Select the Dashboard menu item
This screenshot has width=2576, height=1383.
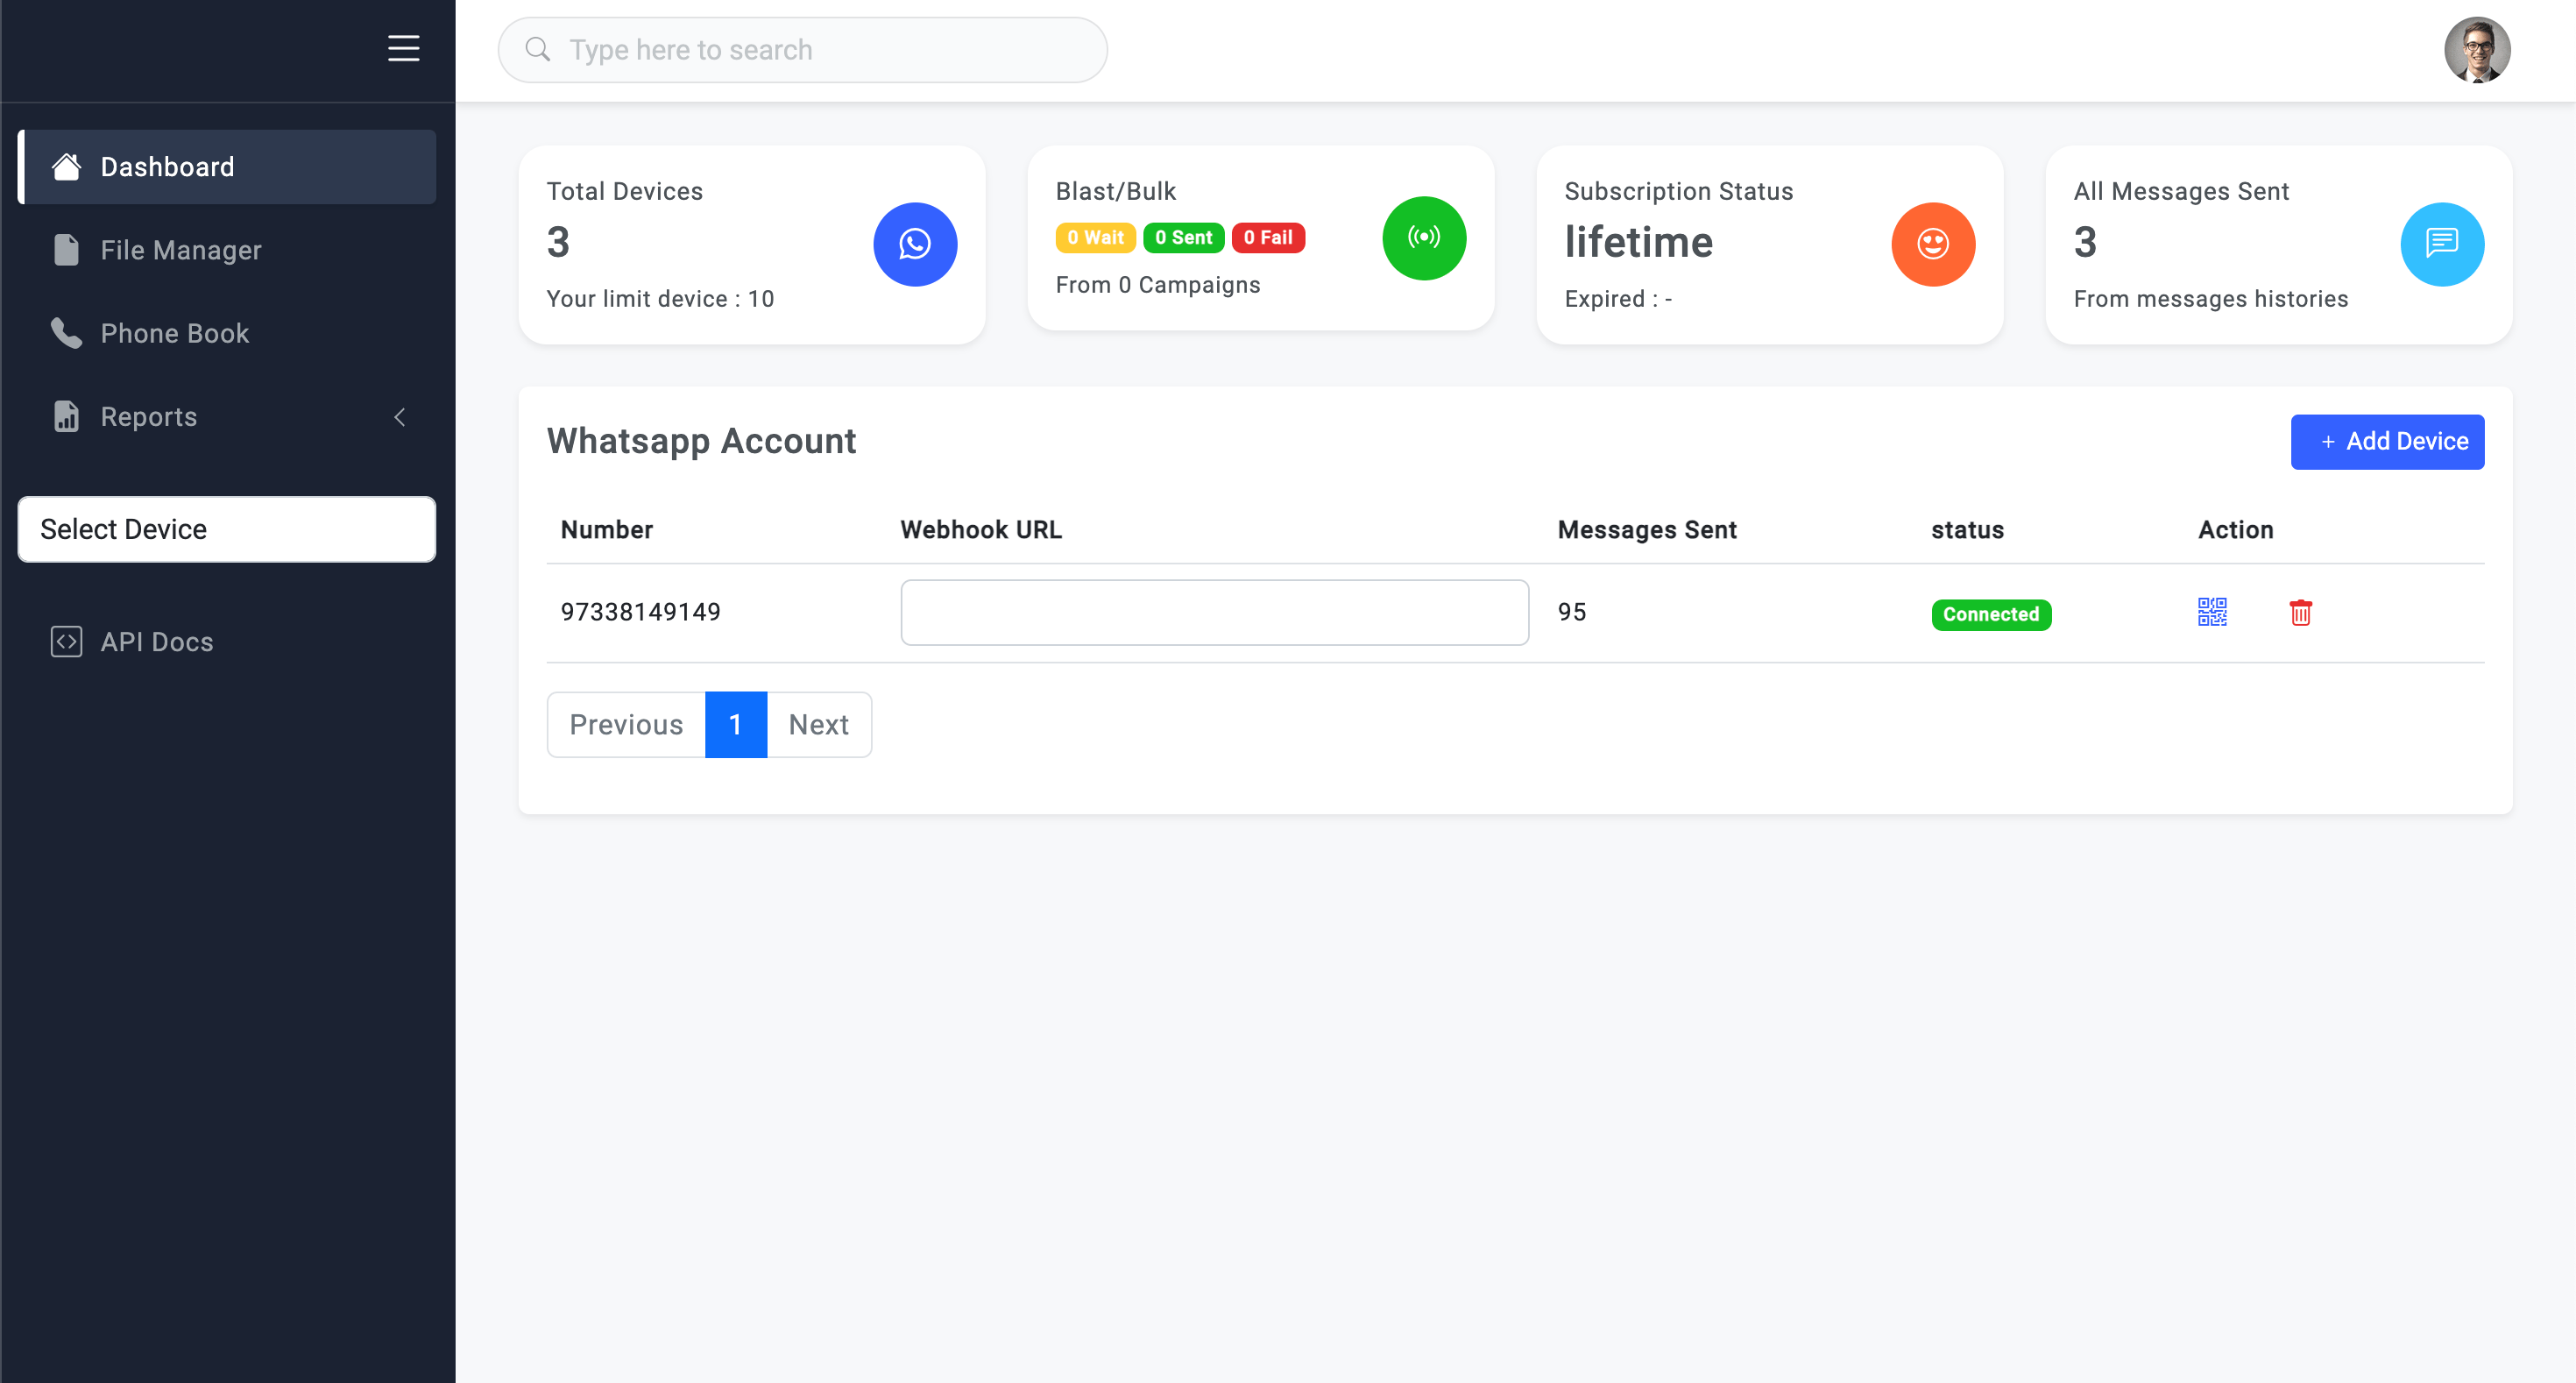click(229, 167)
